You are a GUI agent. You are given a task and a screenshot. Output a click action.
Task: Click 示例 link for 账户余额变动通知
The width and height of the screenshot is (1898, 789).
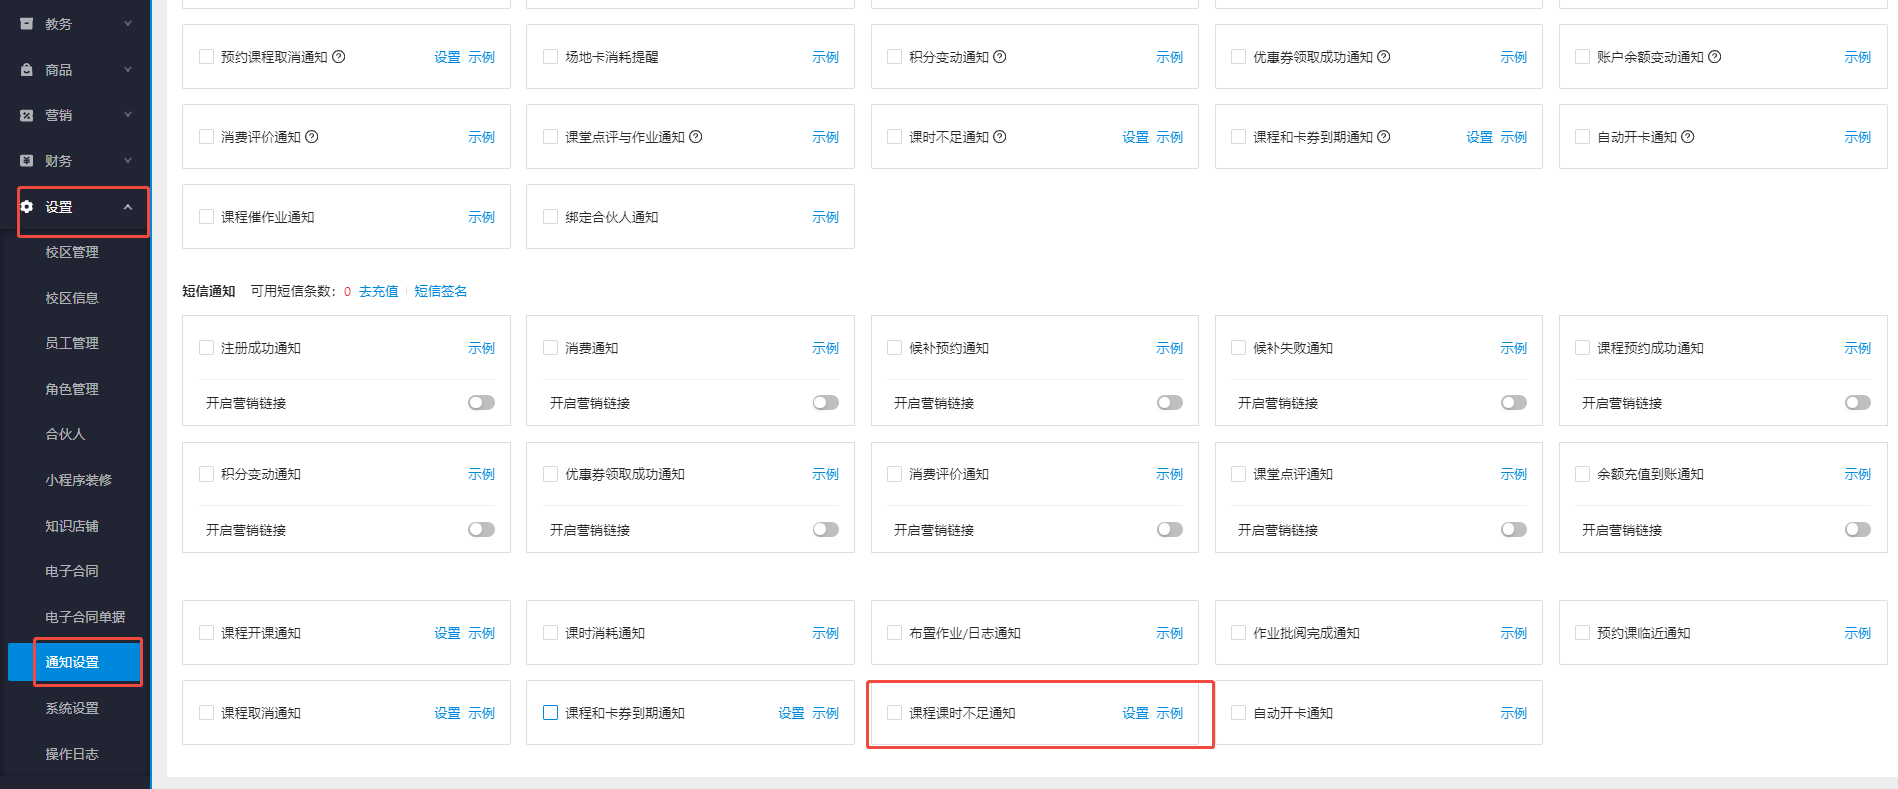pyautogui.click(x=1857, y=57)
